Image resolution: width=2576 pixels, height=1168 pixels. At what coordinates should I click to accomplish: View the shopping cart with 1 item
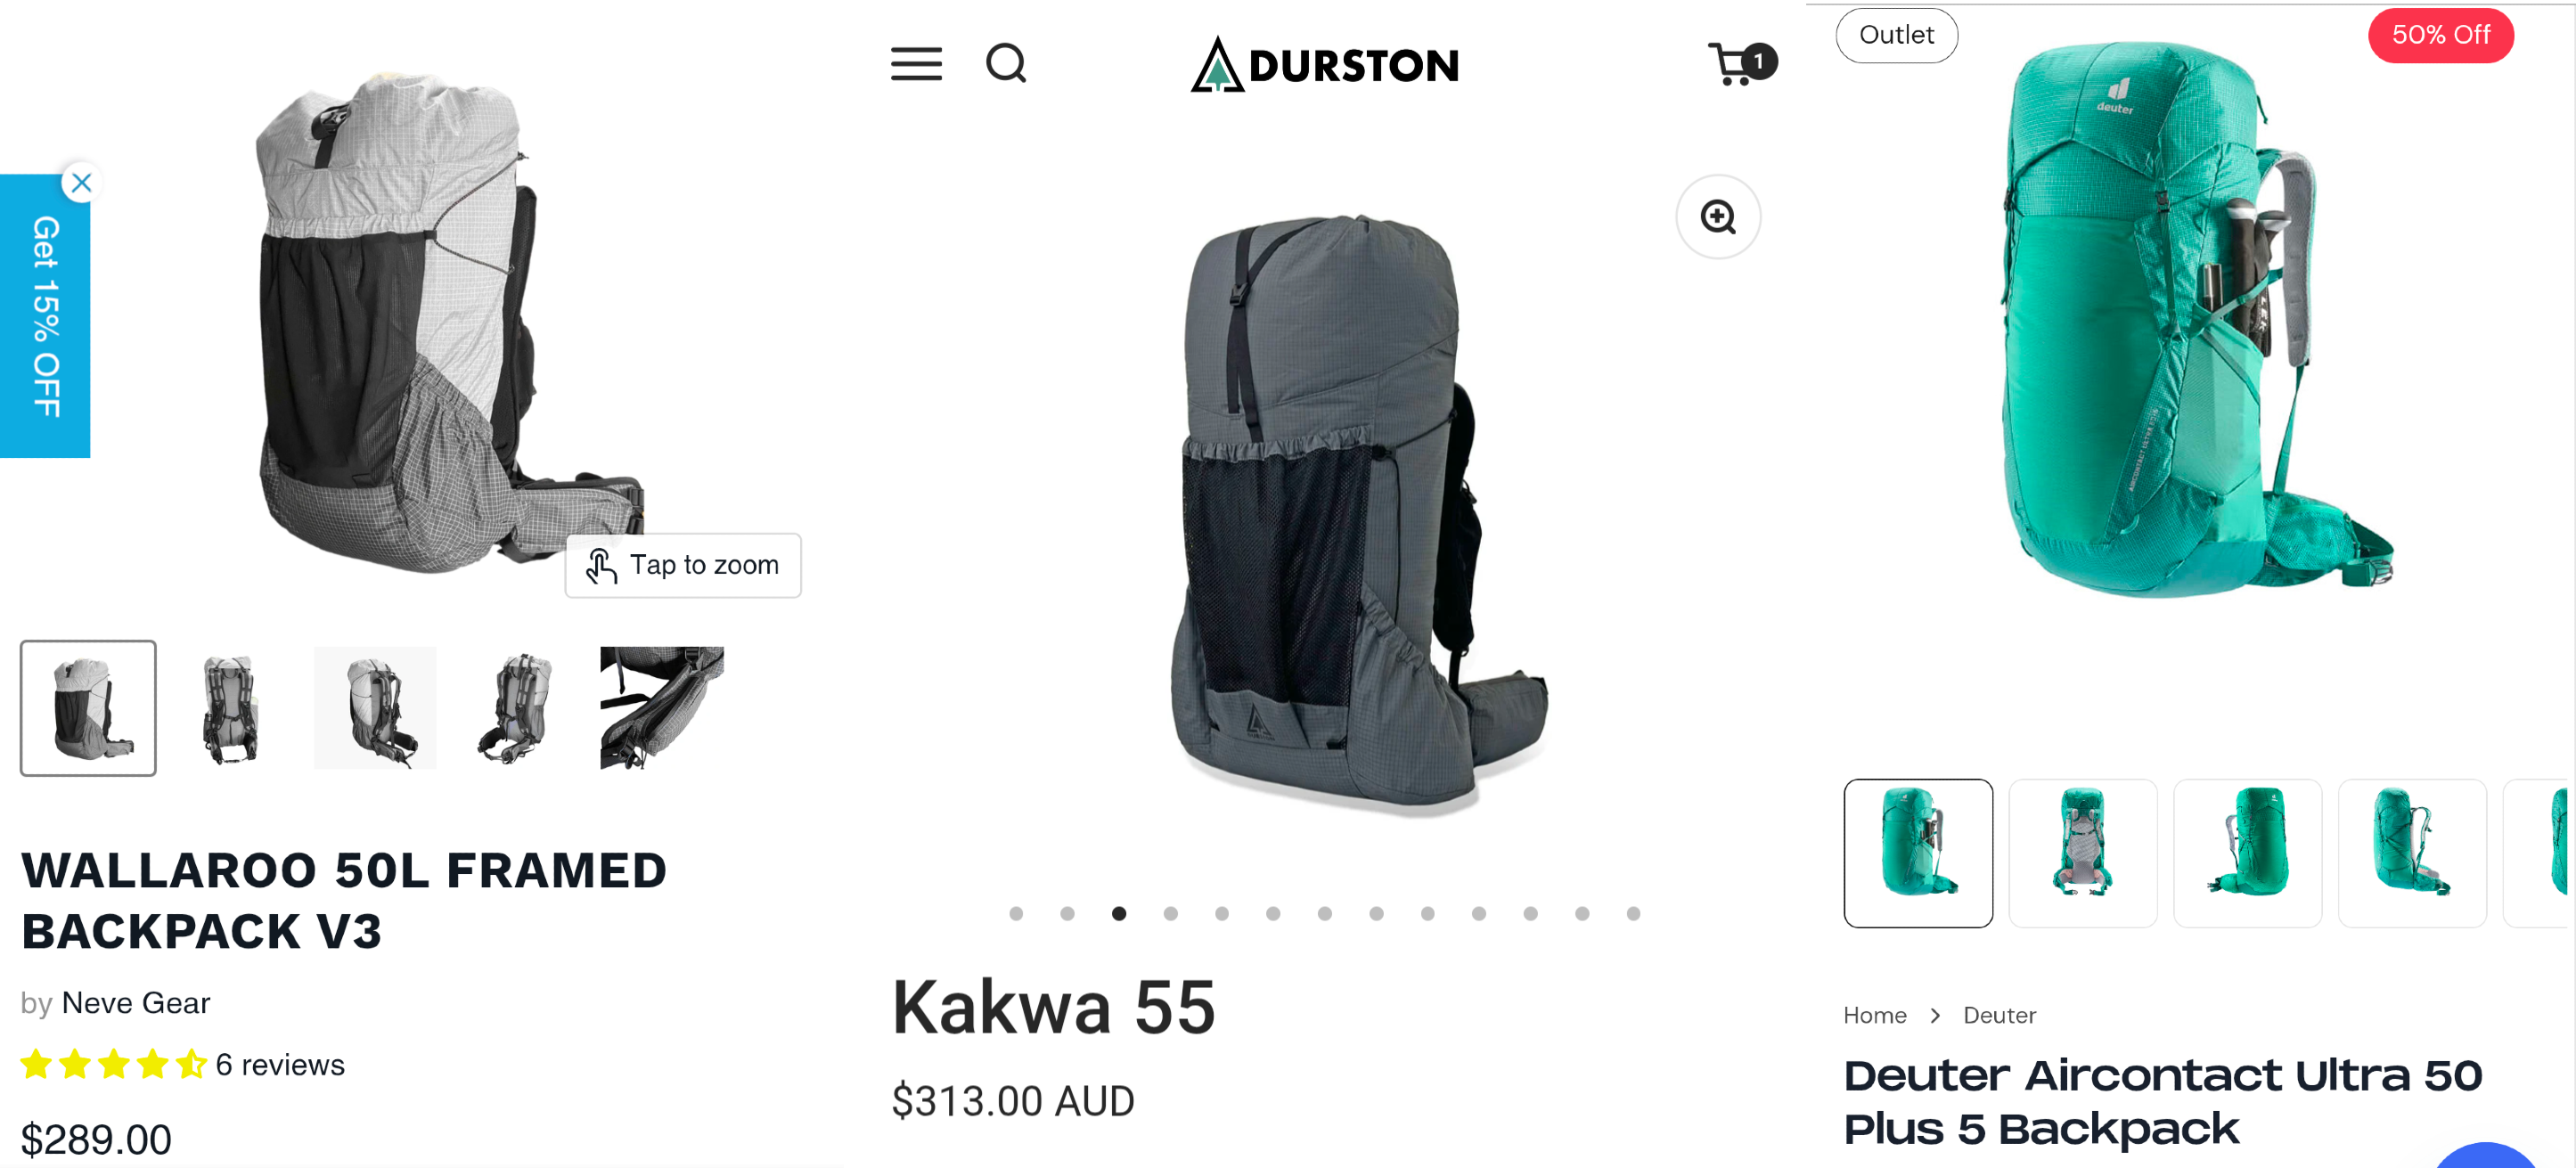tap(1742, 64)
